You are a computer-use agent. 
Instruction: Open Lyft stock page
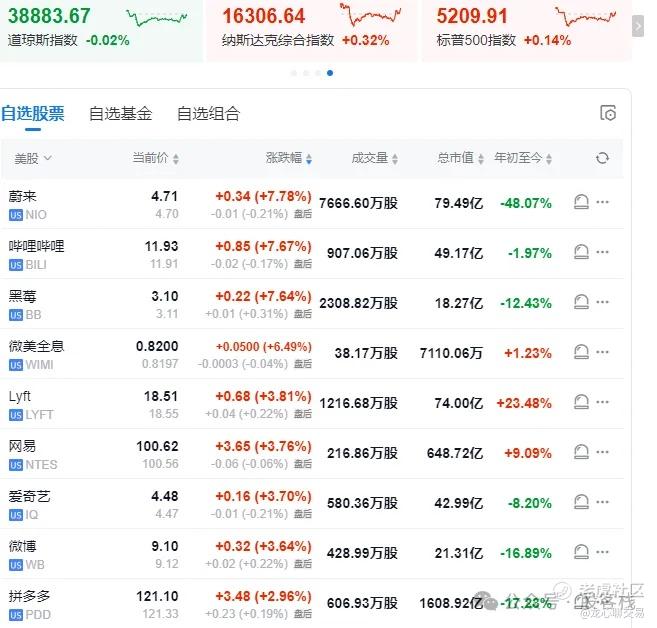20,396
